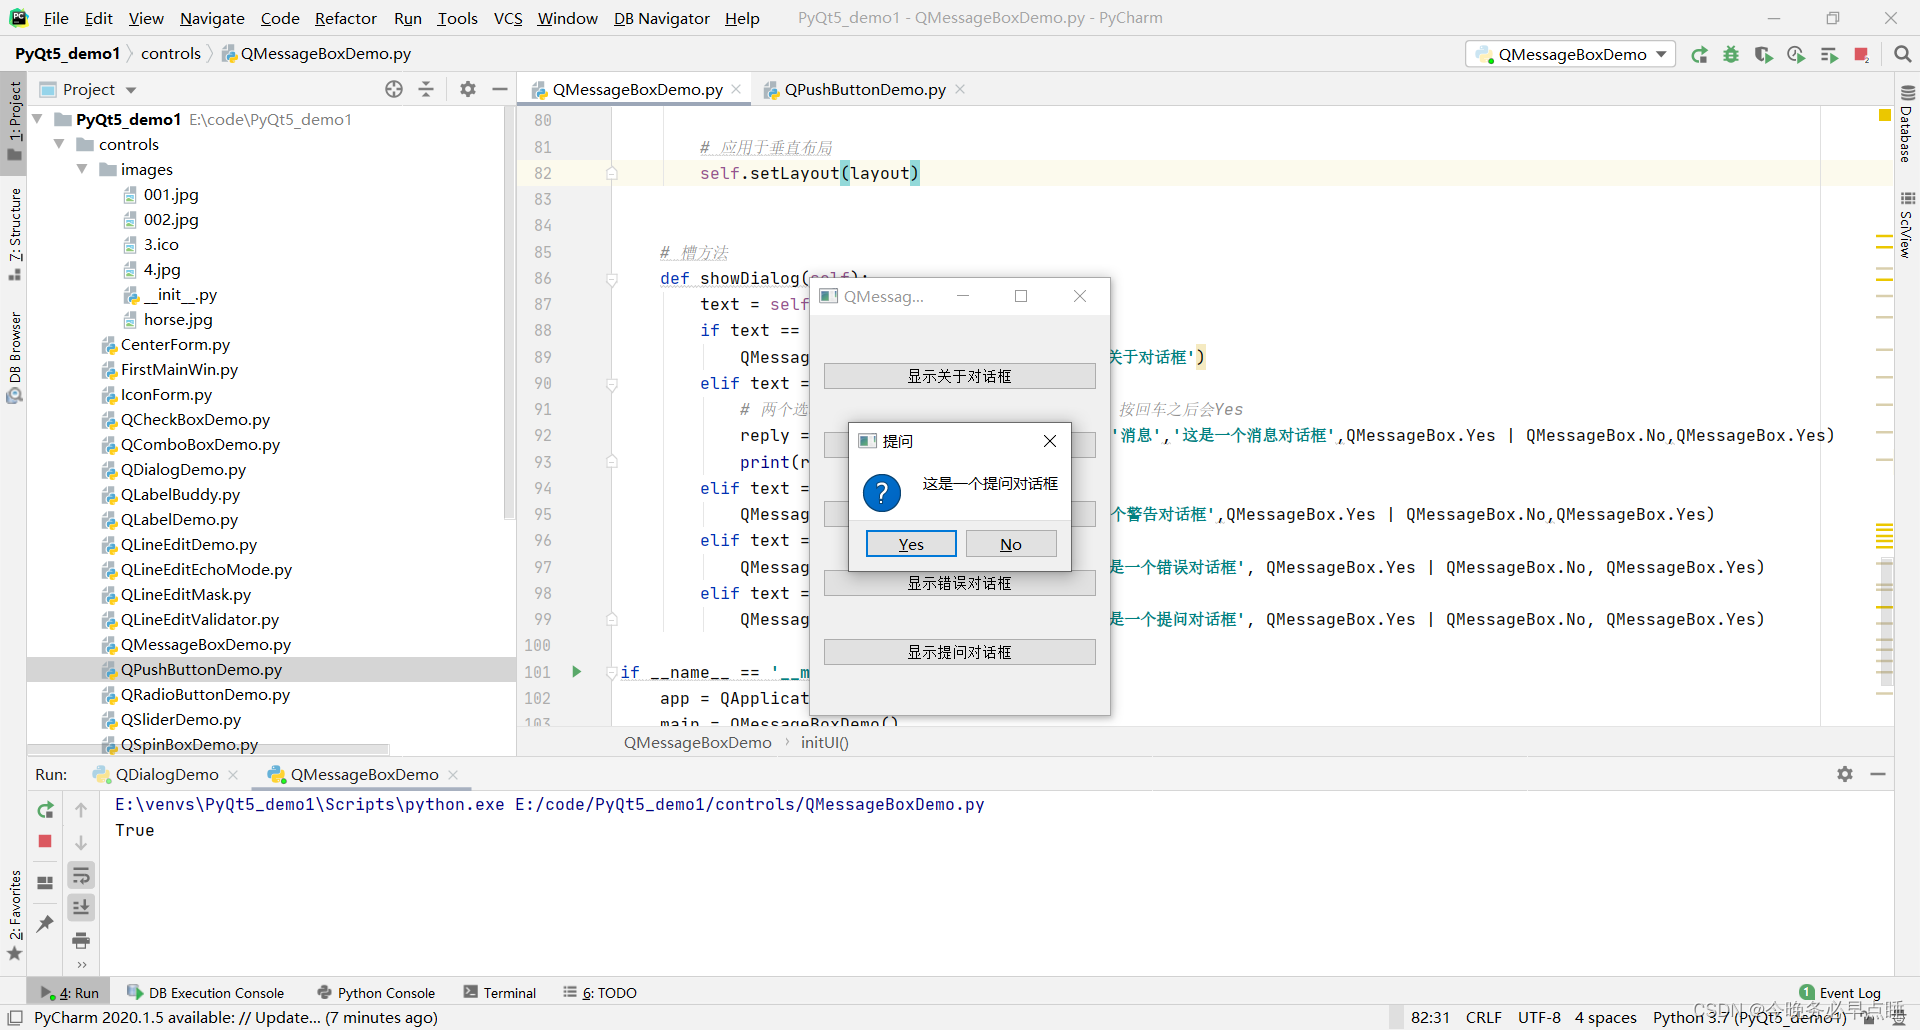
Task: Hide the Project panel with minus icon
Action: pos(500,89)
